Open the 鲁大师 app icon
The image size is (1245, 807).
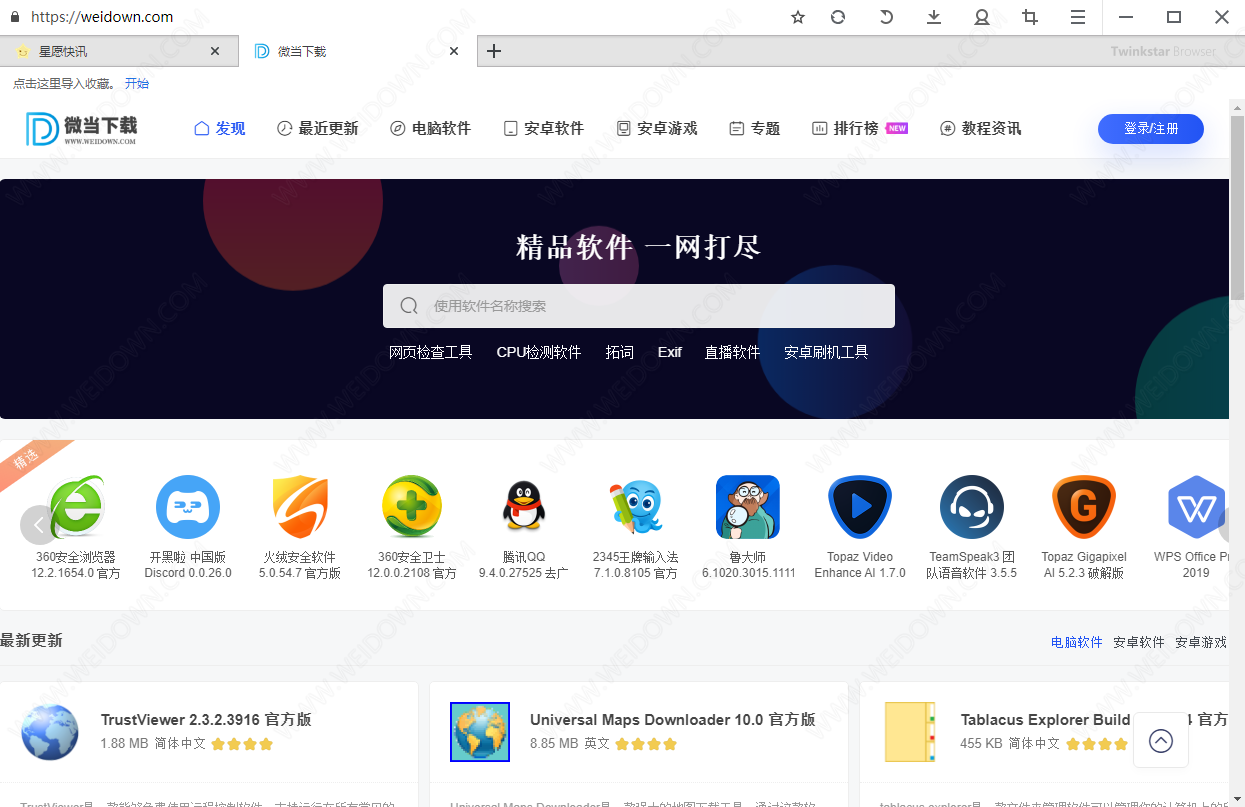click(747, 507)
